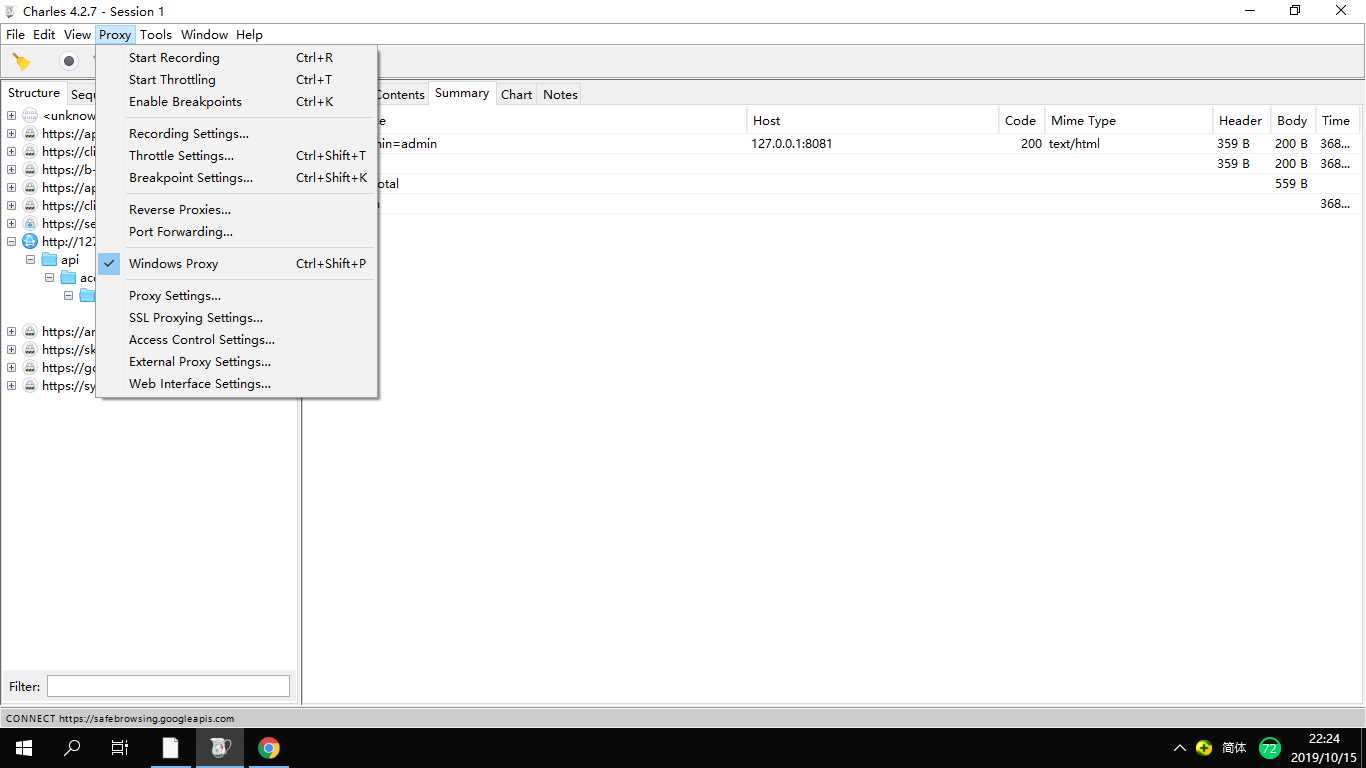Click the host icon beside https://b- row
The height and width of the screenshot is (768, 1366).
30,169
